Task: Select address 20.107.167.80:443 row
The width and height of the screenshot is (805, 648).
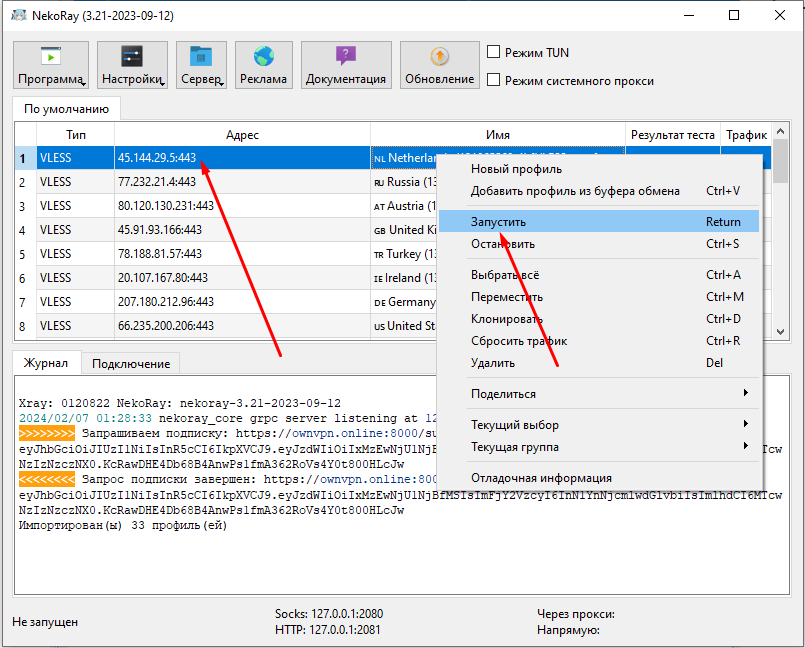Action: 242,278
